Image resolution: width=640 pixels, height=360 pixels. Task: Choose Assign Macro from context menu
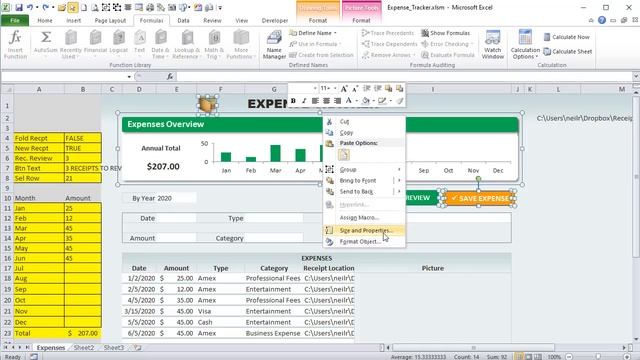click(364, 218)
